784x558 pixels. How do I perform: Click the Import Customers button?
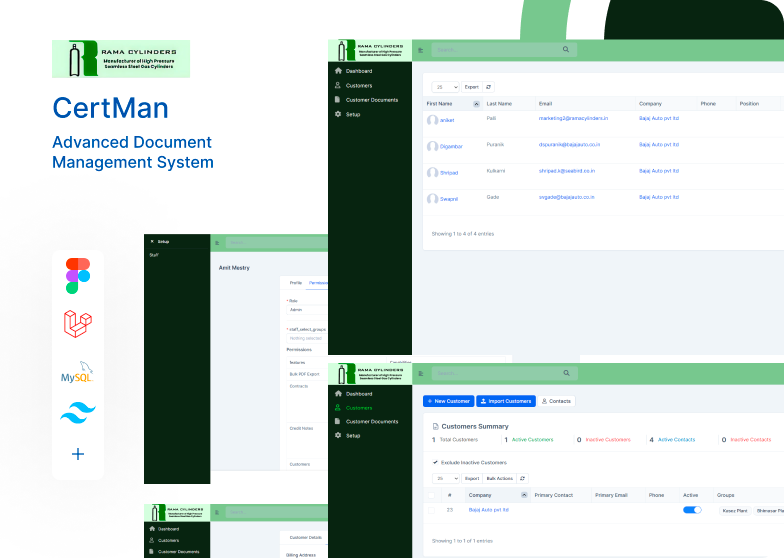coord(505,401)
